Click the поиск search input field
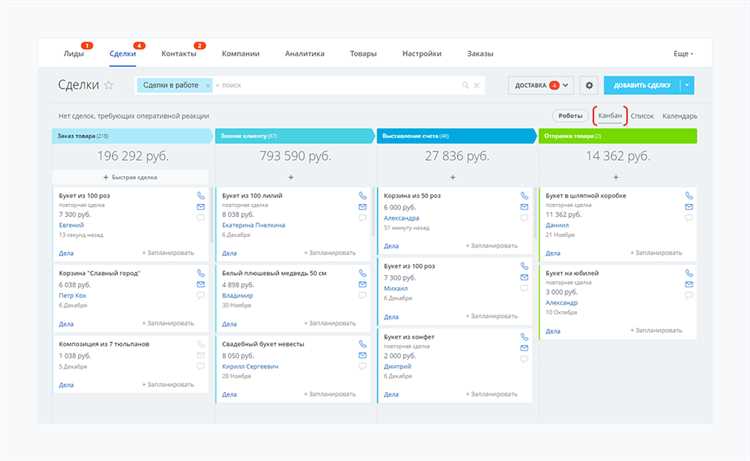The height and width of the screenshot is (461, 750). click(x=337, y=85)
